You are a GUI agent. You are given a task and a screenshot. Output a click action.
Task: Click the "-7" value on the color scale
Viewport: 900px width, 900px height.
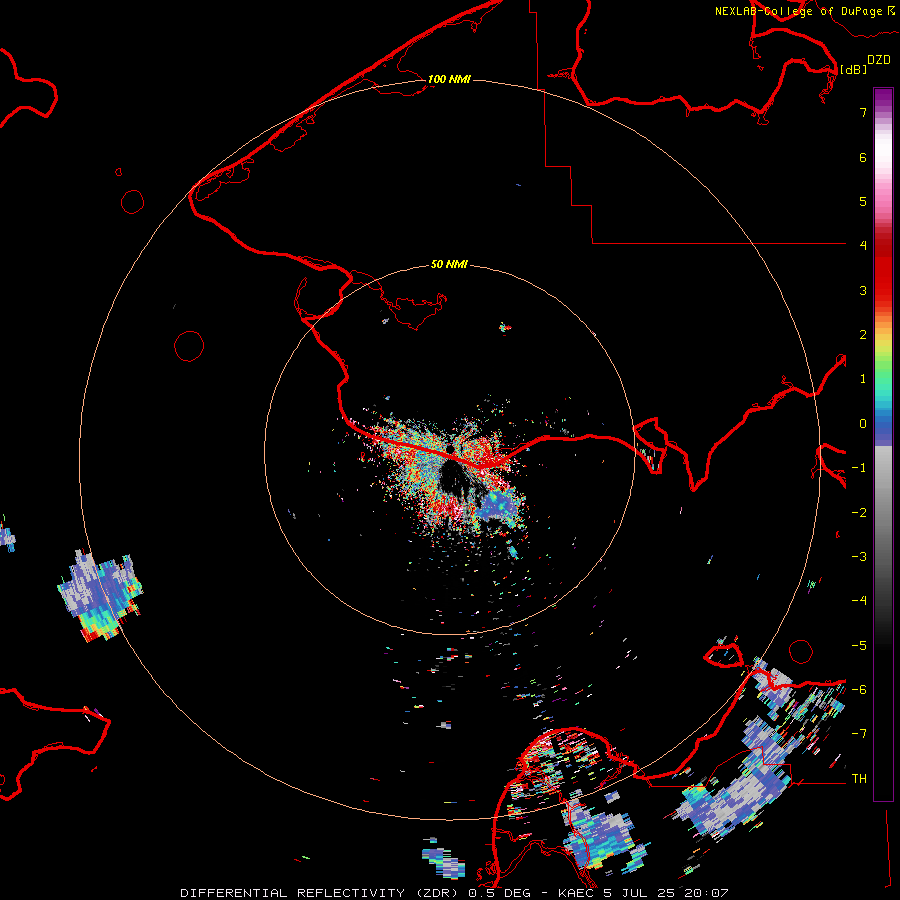859,734
